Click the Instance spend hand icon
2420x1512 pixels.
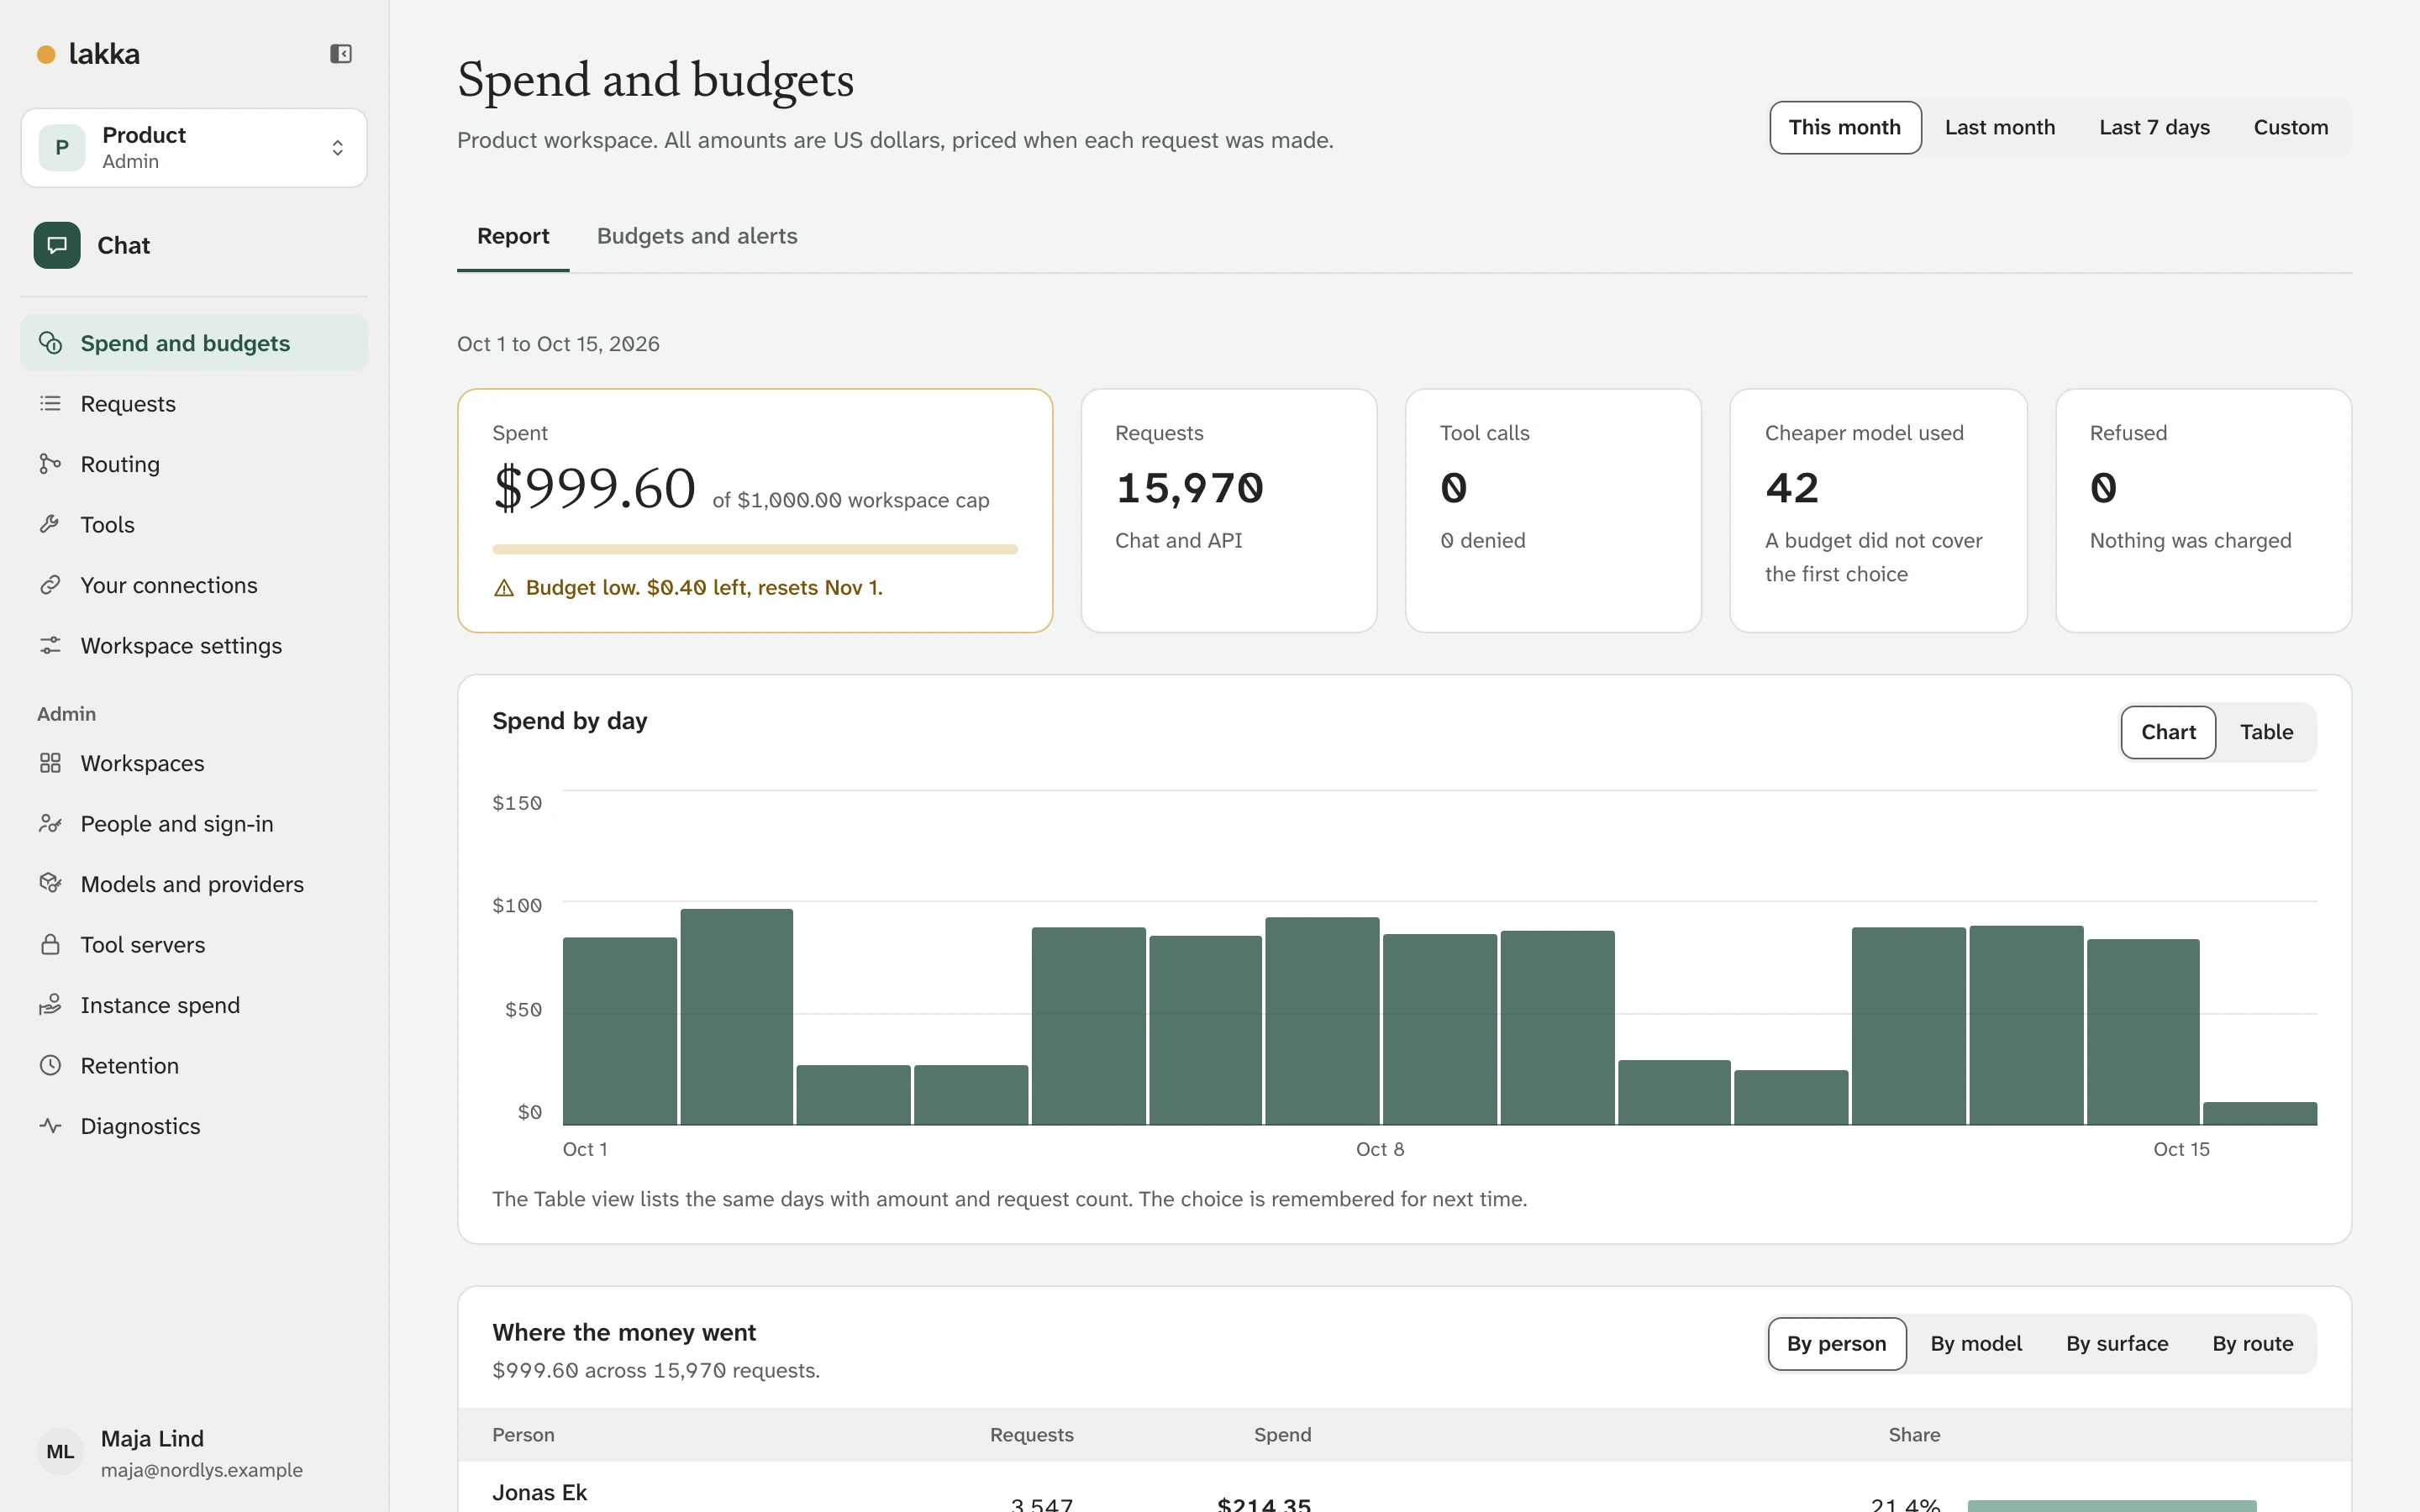click(x=50, y=1005)
